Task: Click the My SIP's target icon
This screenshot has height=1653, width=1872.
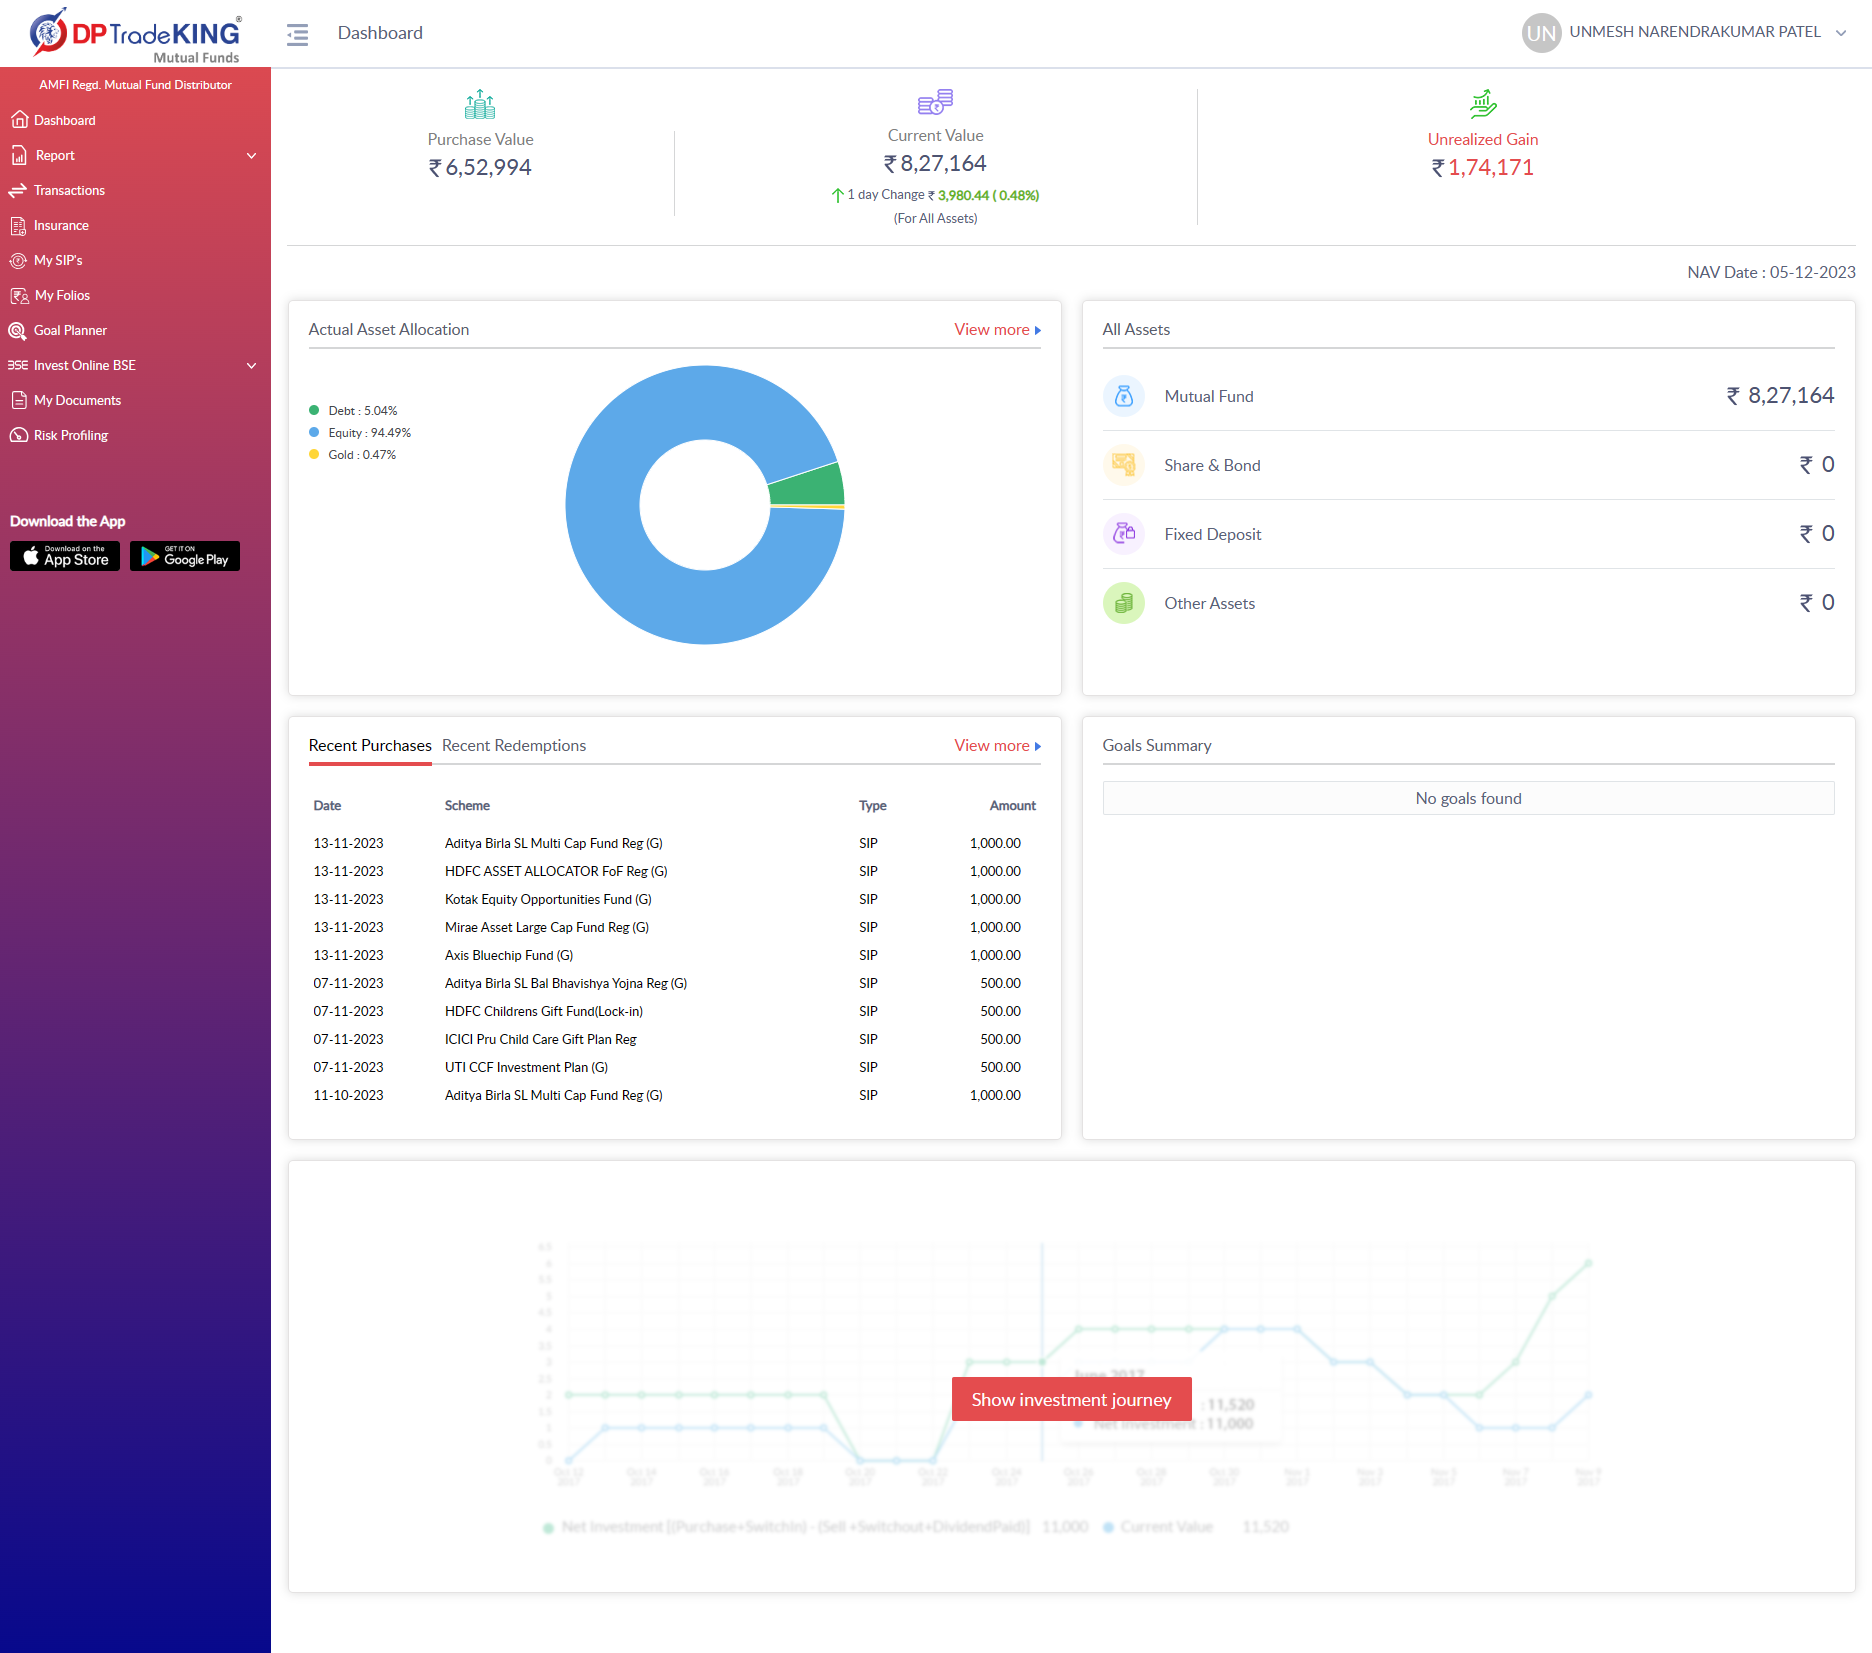Action: click(x=18, y=260)
